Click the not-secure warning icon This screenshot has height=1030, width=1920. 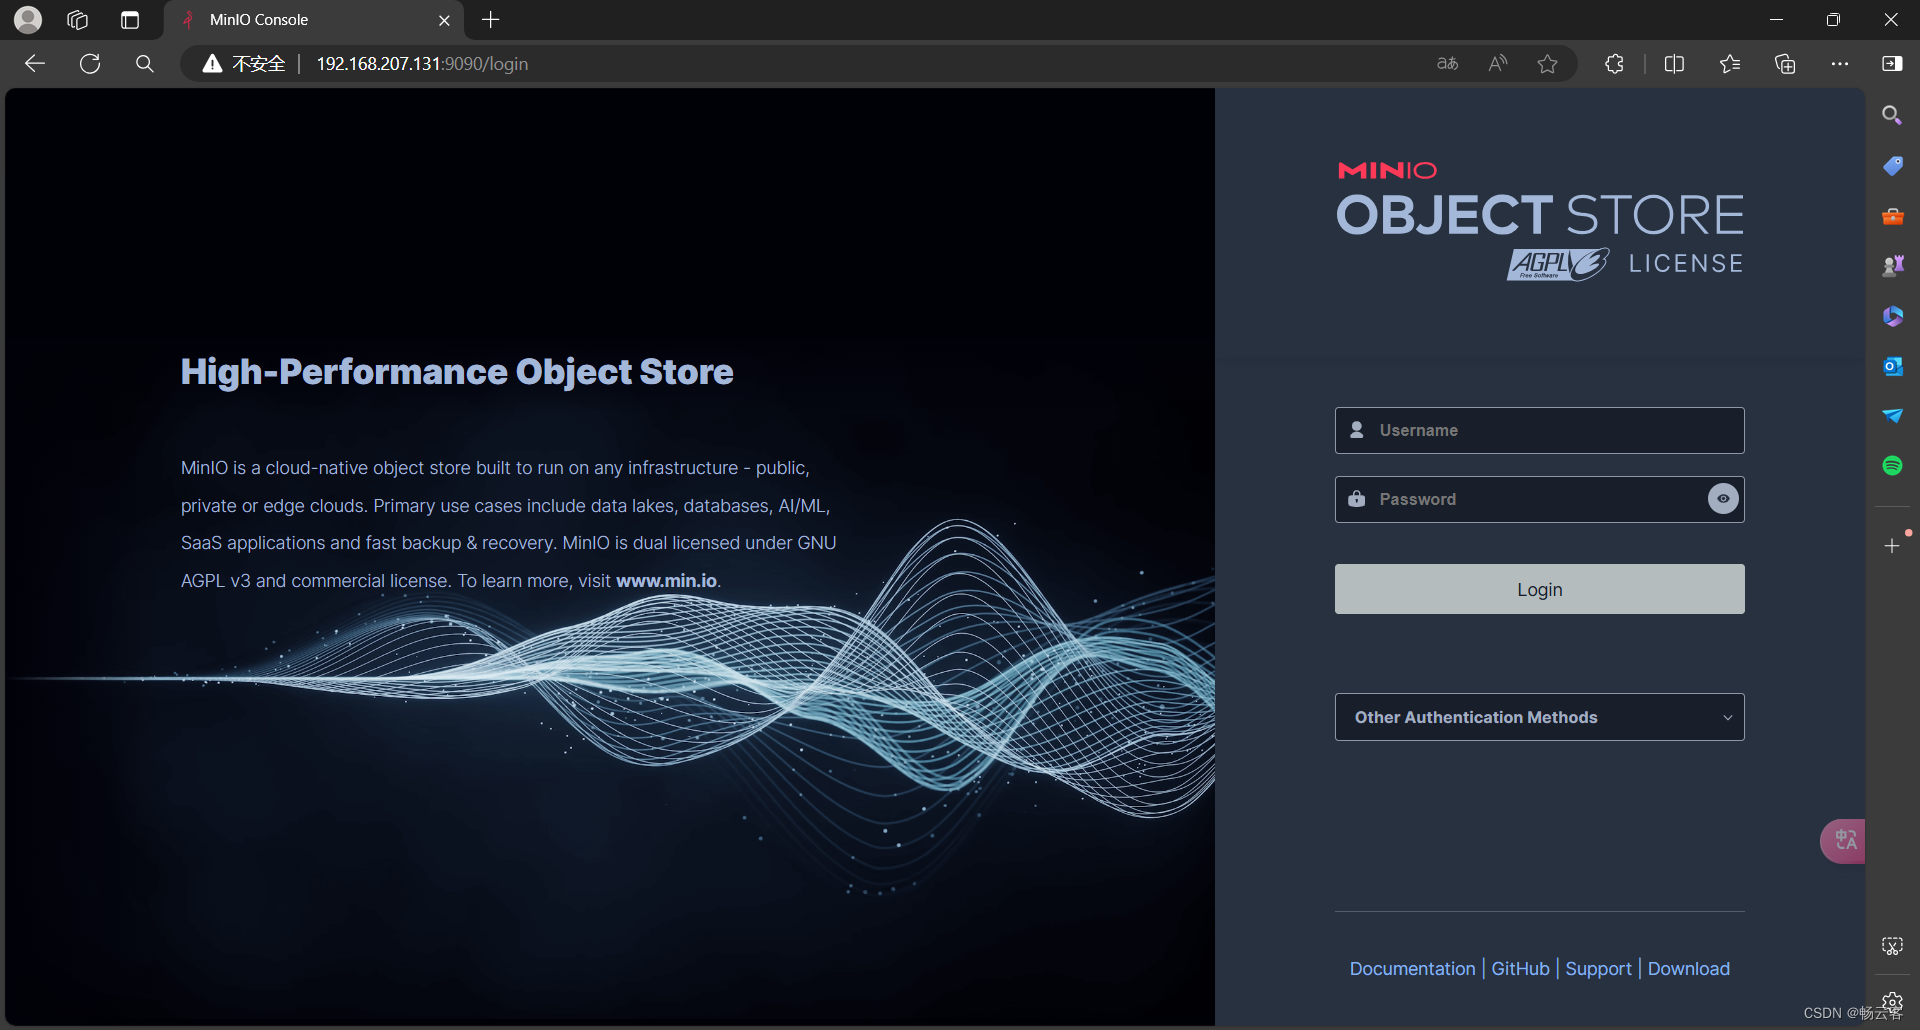click(212, 64)
